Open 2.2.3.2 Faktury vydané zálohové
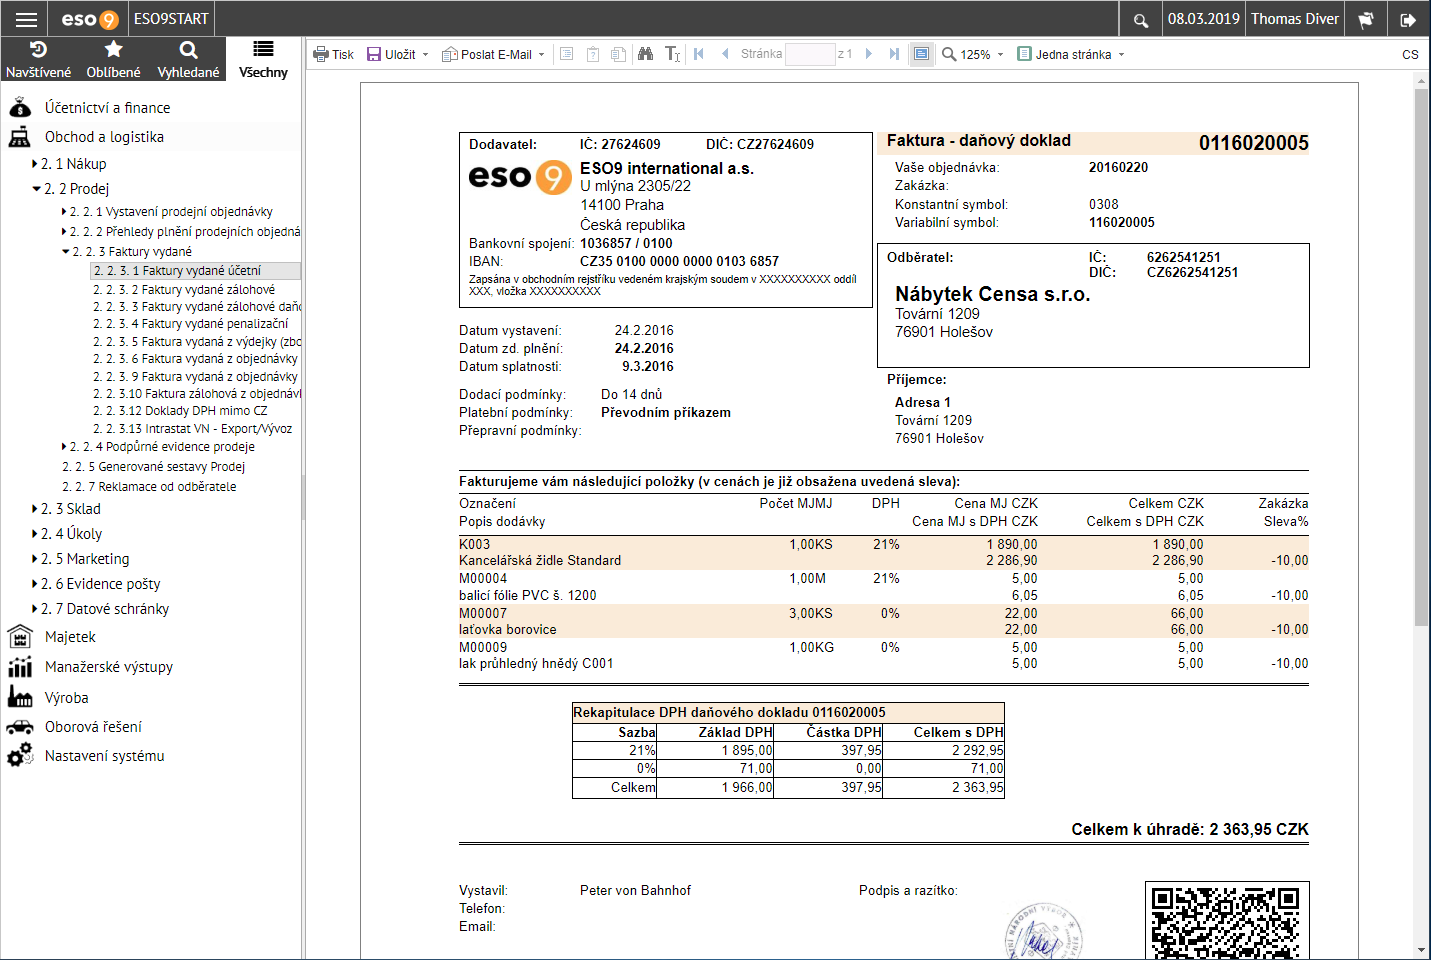 (184, 290)
